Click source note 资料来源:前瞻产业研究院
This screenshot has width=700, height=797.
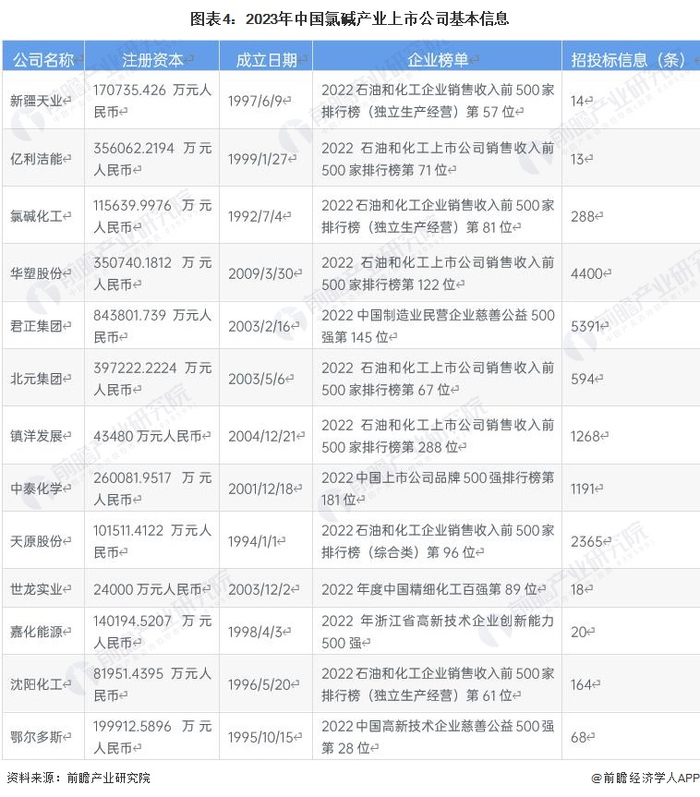[79, 777]
